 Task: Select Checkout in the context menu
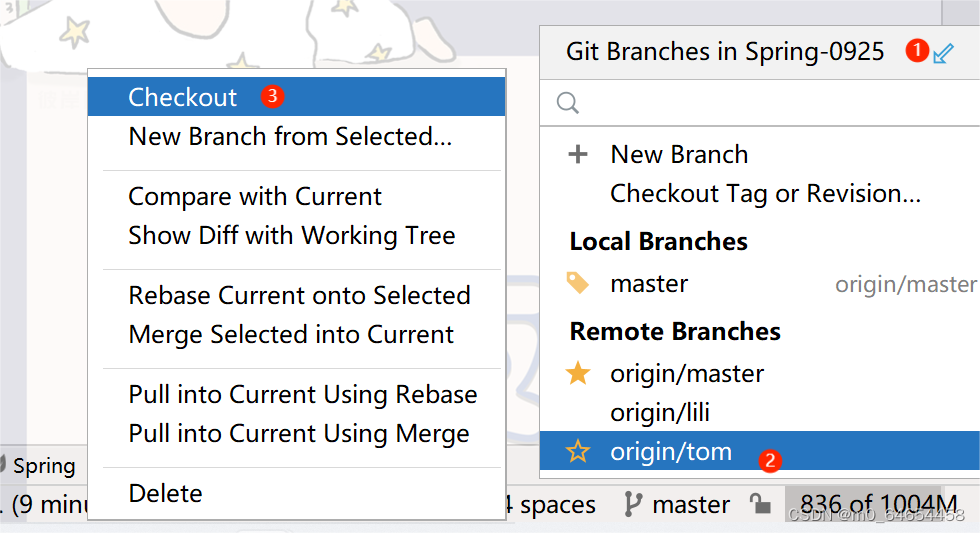click(296, 97)
